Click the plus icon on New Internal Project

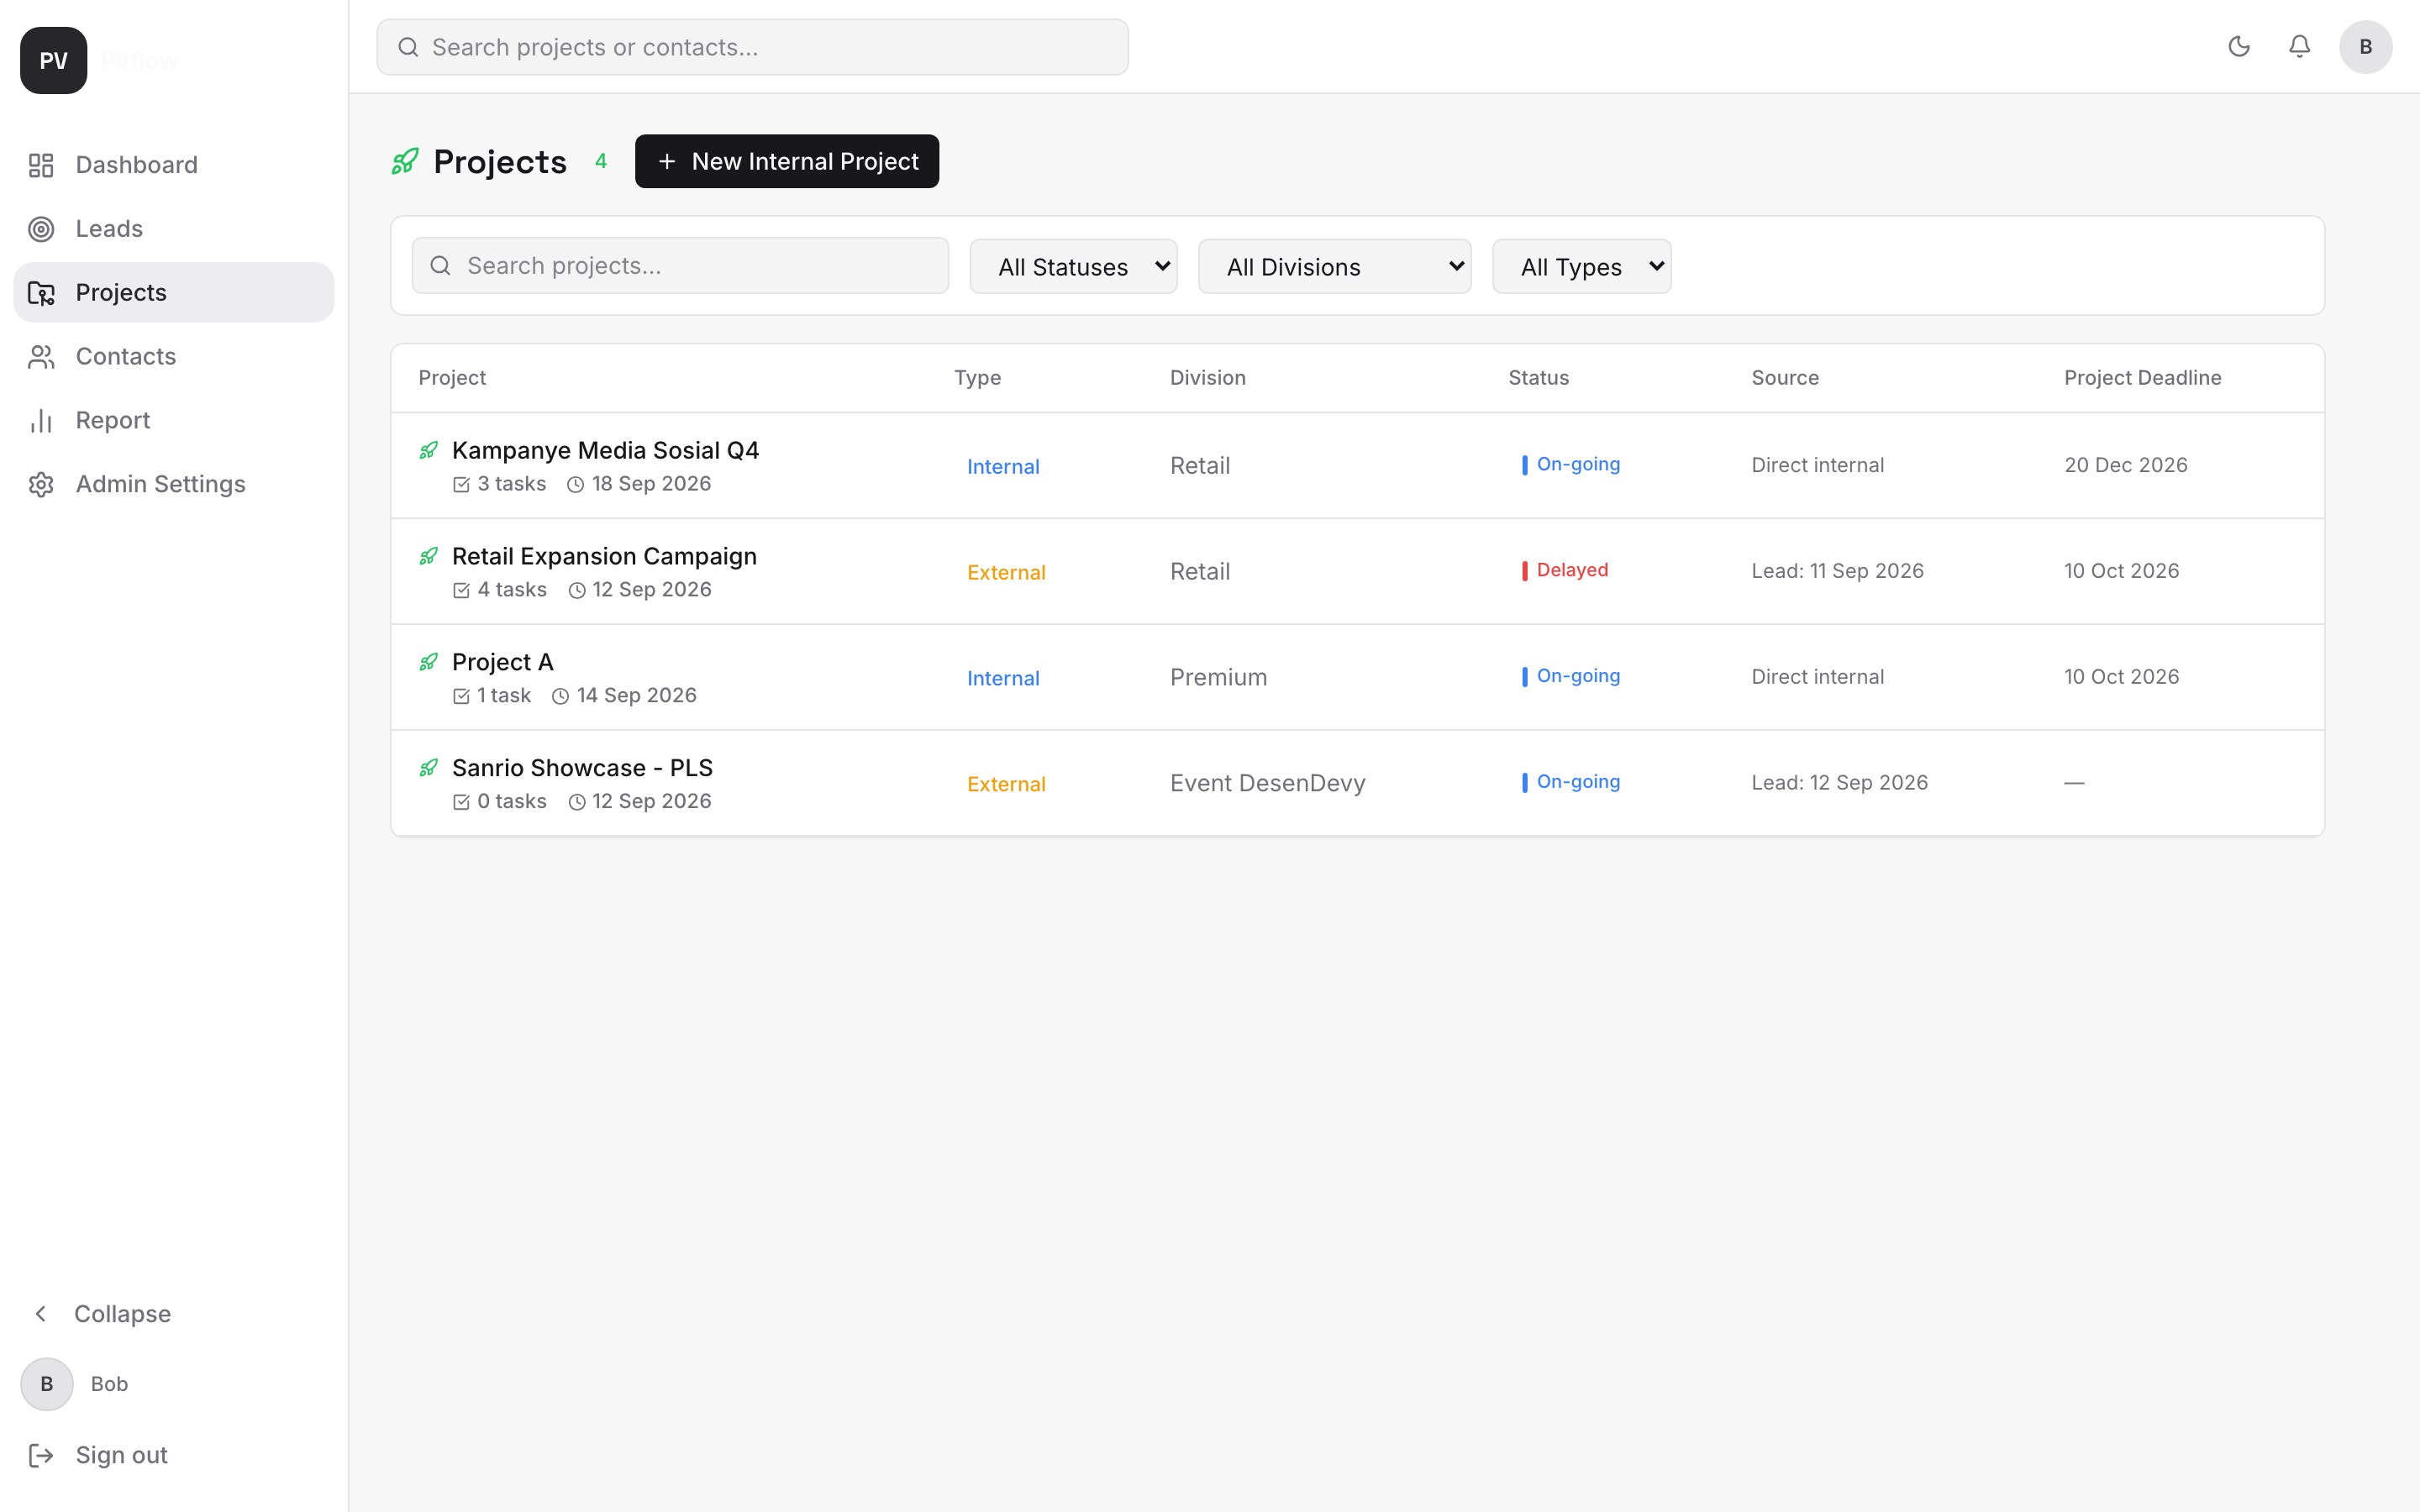(667, 161)
